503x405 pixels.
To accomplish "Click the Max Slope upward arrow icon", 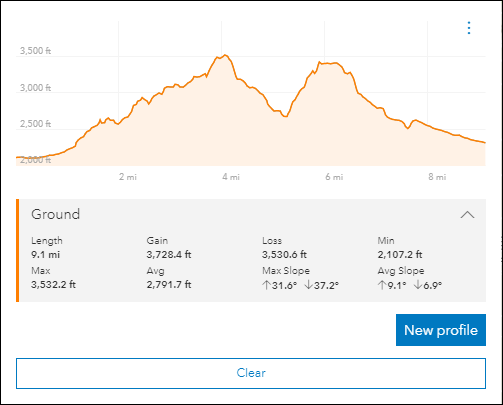I will [266, 285].
